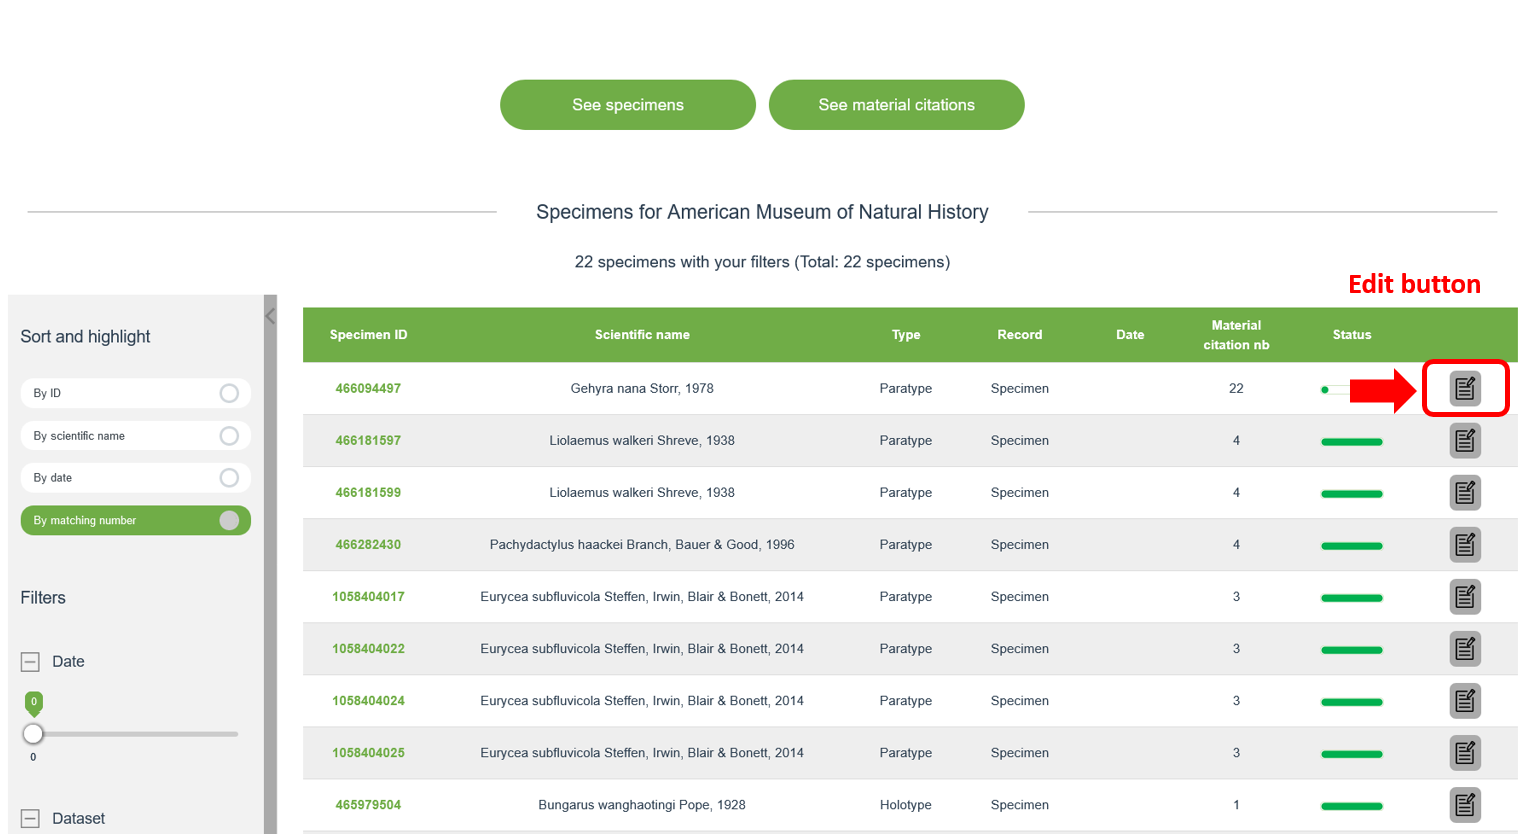This screenshot has height=840, width=1526.
Task: Click citation count 22 cell
Action: coord(1236,388)
